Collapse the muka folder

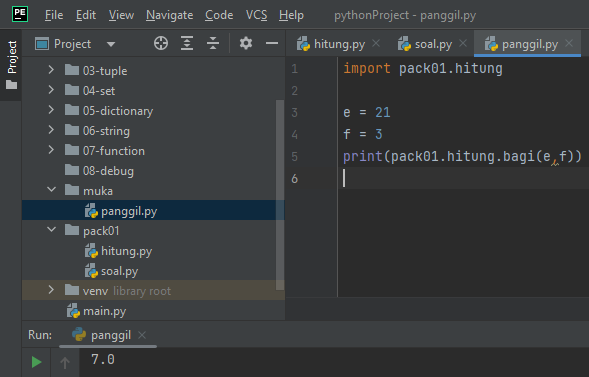coord(51,190)
